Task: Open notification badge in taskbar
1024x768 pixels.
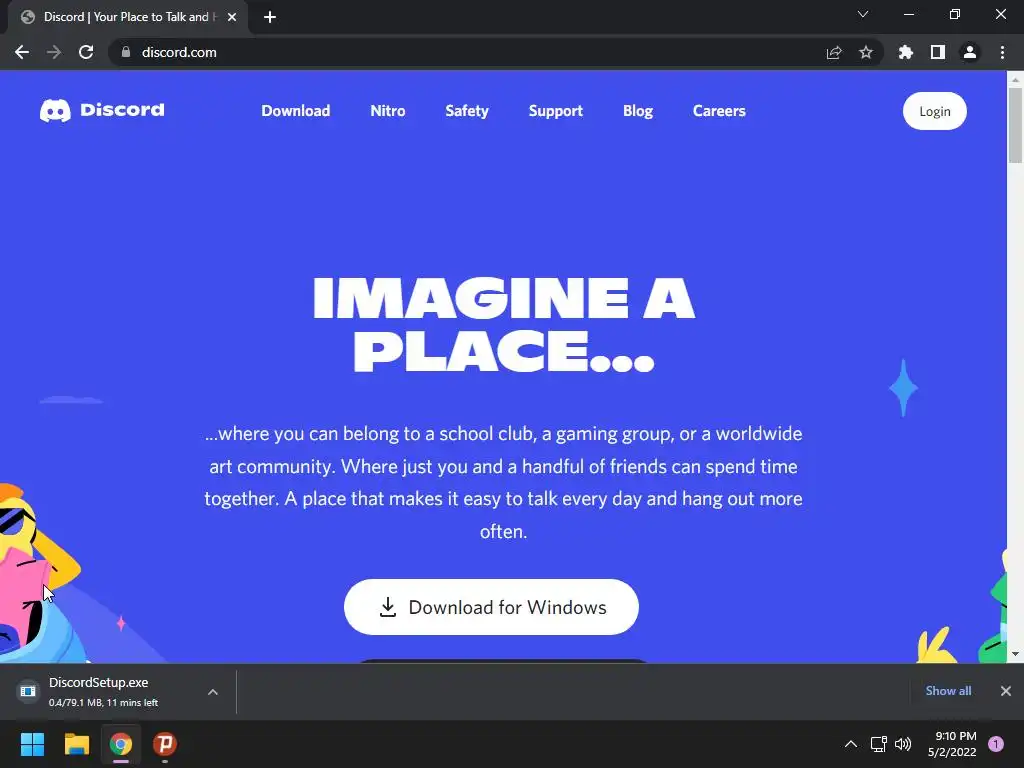Action: click(996, 744)
